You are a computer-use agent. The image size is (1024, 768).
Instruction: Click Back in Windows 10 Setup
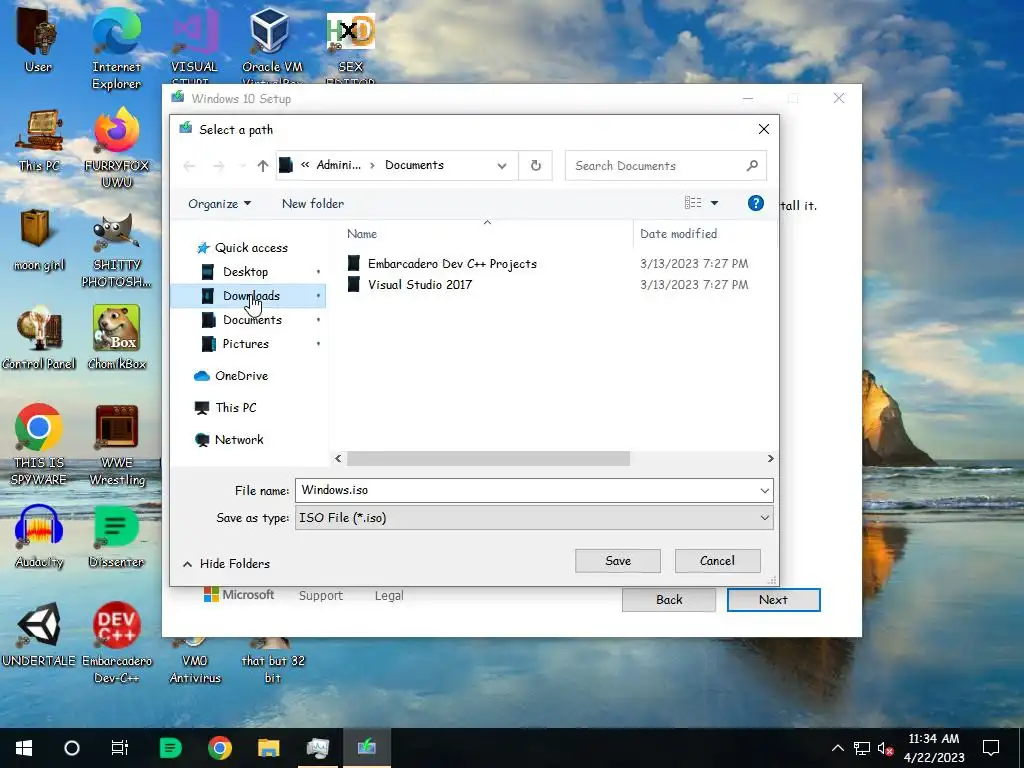pyautogui.click(x=669, y=600)
